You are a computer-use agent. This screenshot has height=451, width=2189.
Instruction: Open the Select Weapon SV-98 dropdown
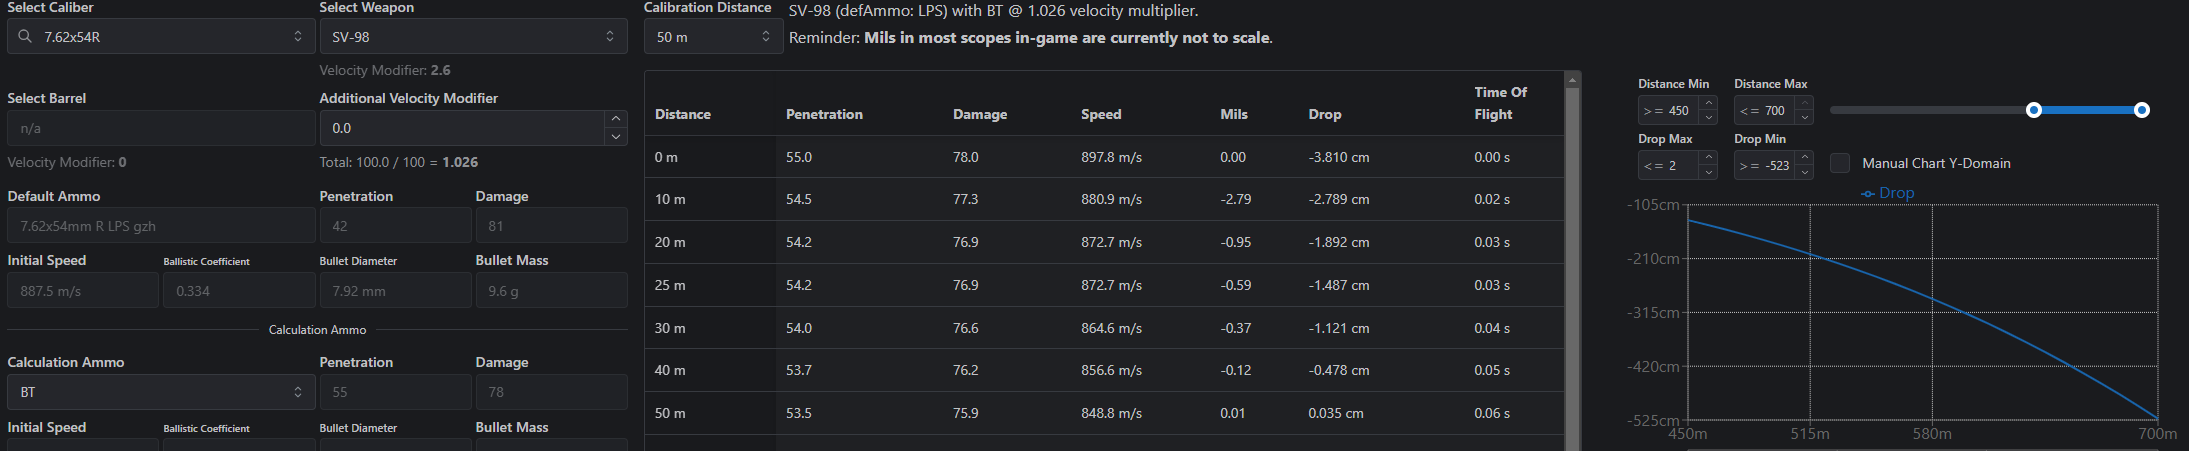(473, 37)
